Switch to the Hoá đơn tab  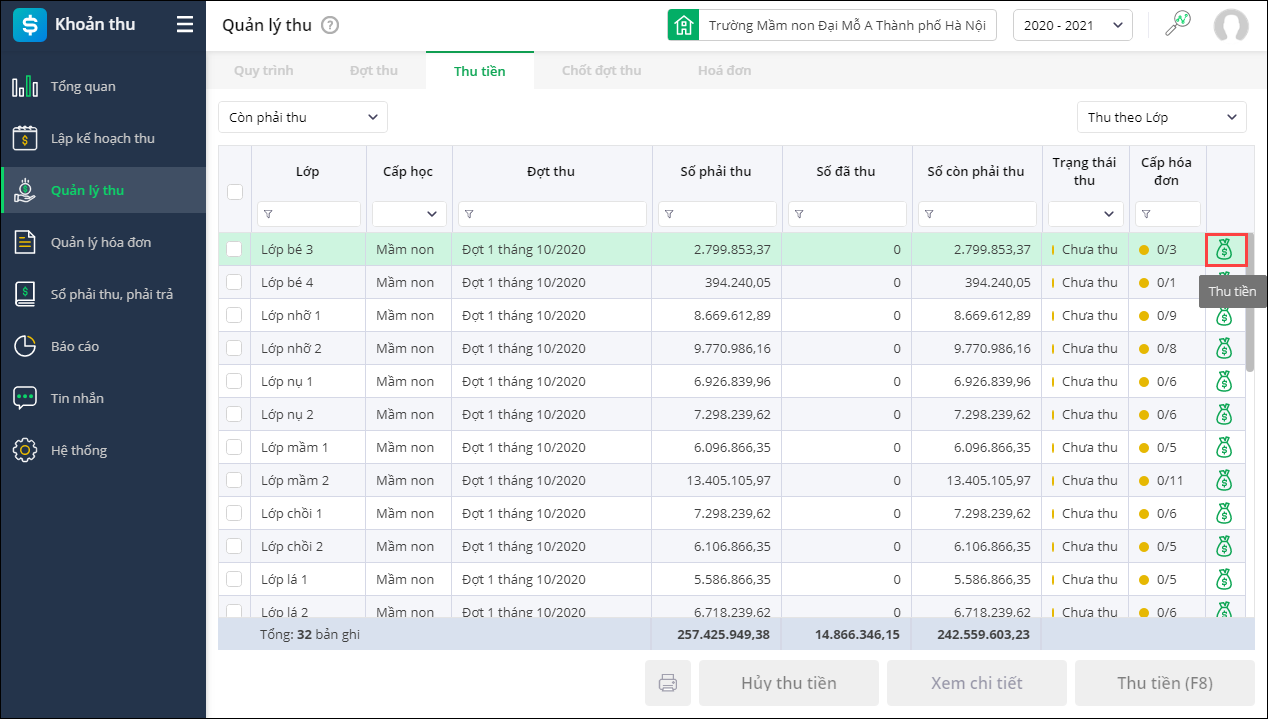(x=724, y=71)
